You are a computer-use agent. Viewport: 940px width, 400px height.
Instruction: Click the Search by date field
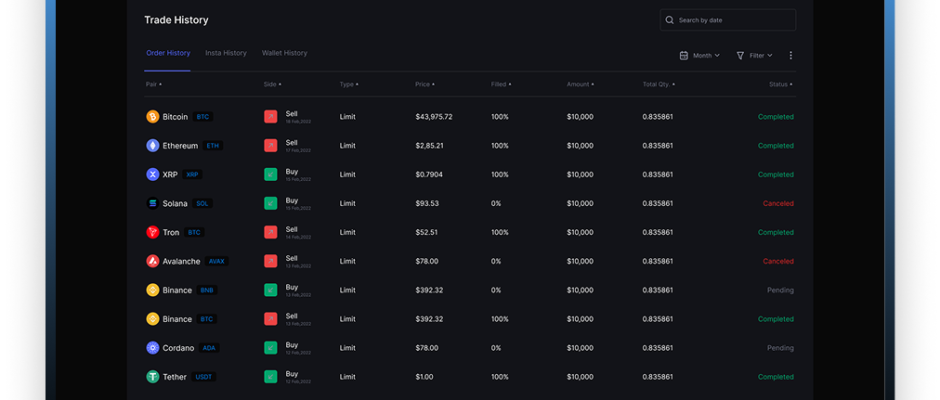728,20
